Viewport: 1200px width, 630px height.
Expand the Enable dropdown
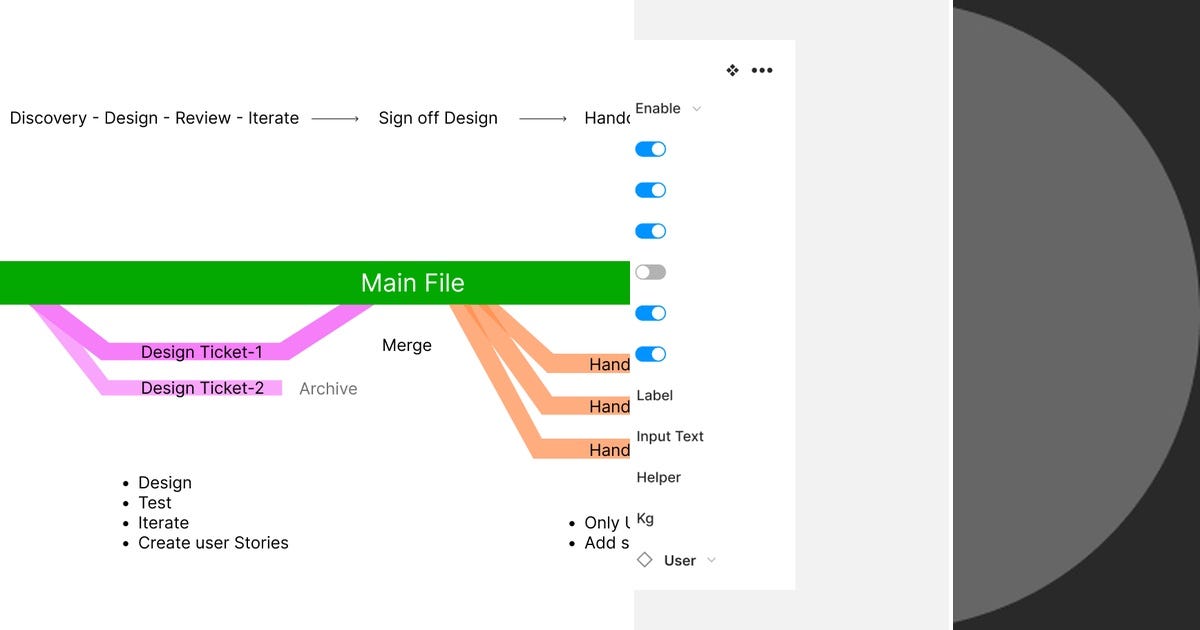pos(696,108)
